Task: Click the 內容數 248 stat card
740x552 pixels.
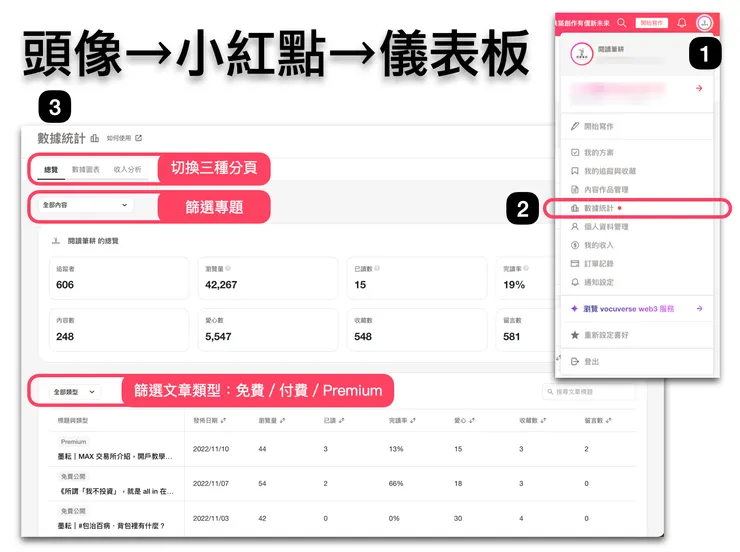Action: pos(118,330)
